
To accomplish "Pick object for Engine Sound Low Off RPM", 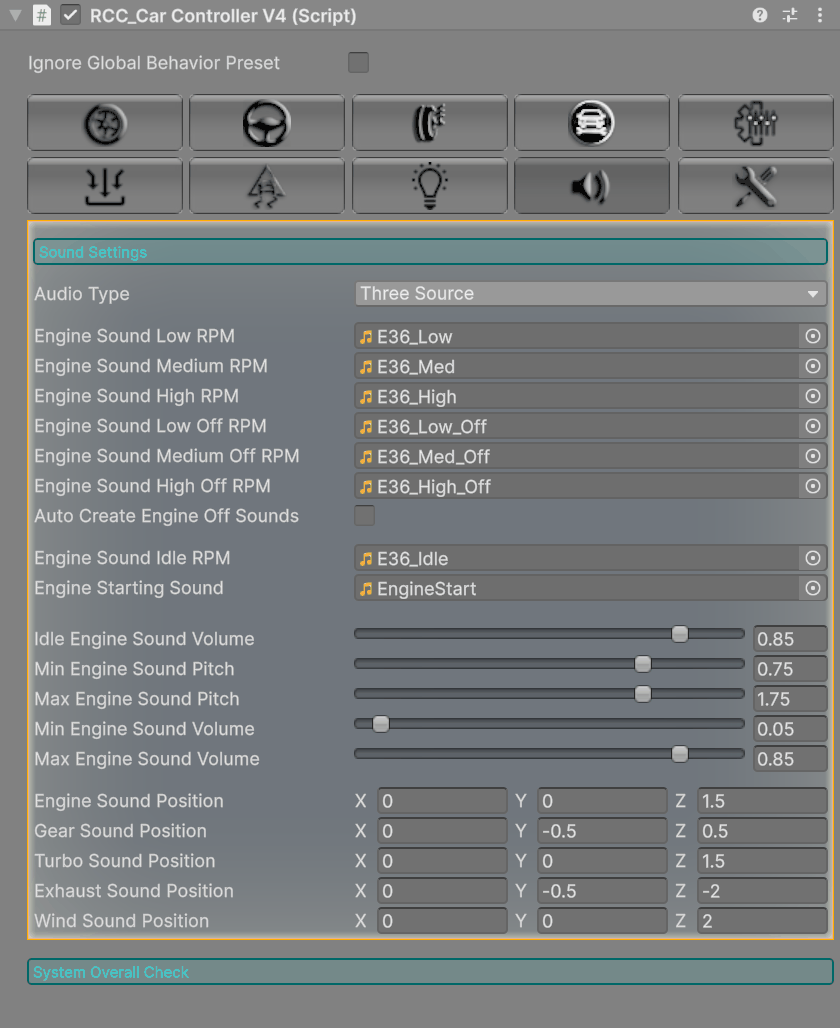I will click(812, 426).
